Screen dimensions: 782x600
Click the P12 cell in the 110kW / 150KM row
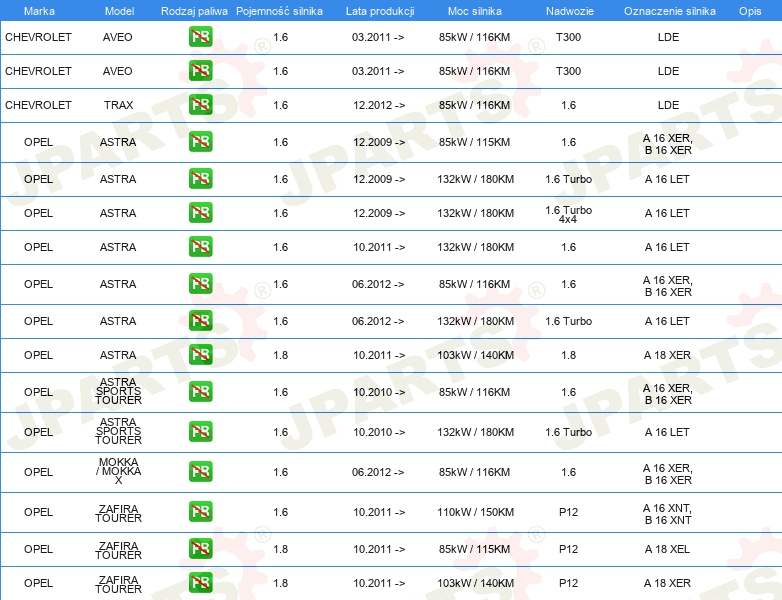tap(569, 512)
